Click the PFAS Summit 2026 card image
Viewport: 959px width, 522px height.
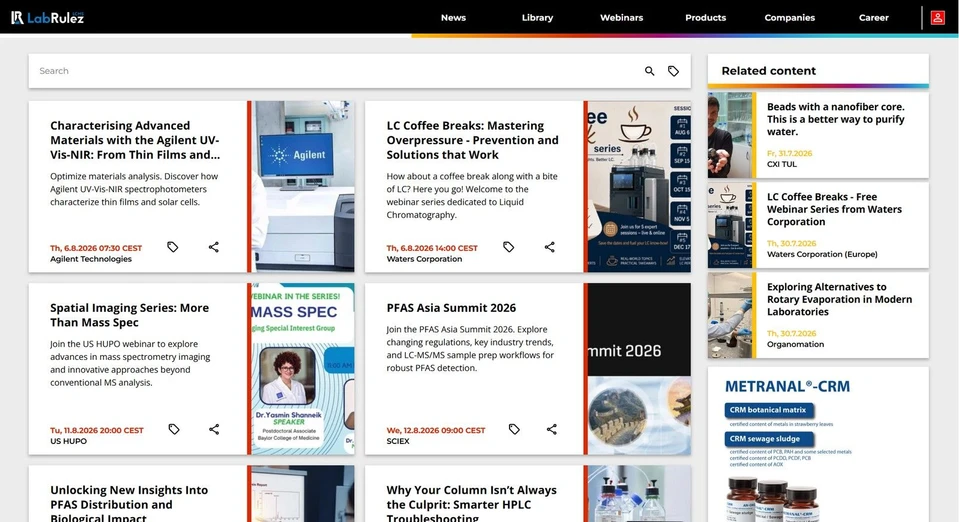click(639, 369)
